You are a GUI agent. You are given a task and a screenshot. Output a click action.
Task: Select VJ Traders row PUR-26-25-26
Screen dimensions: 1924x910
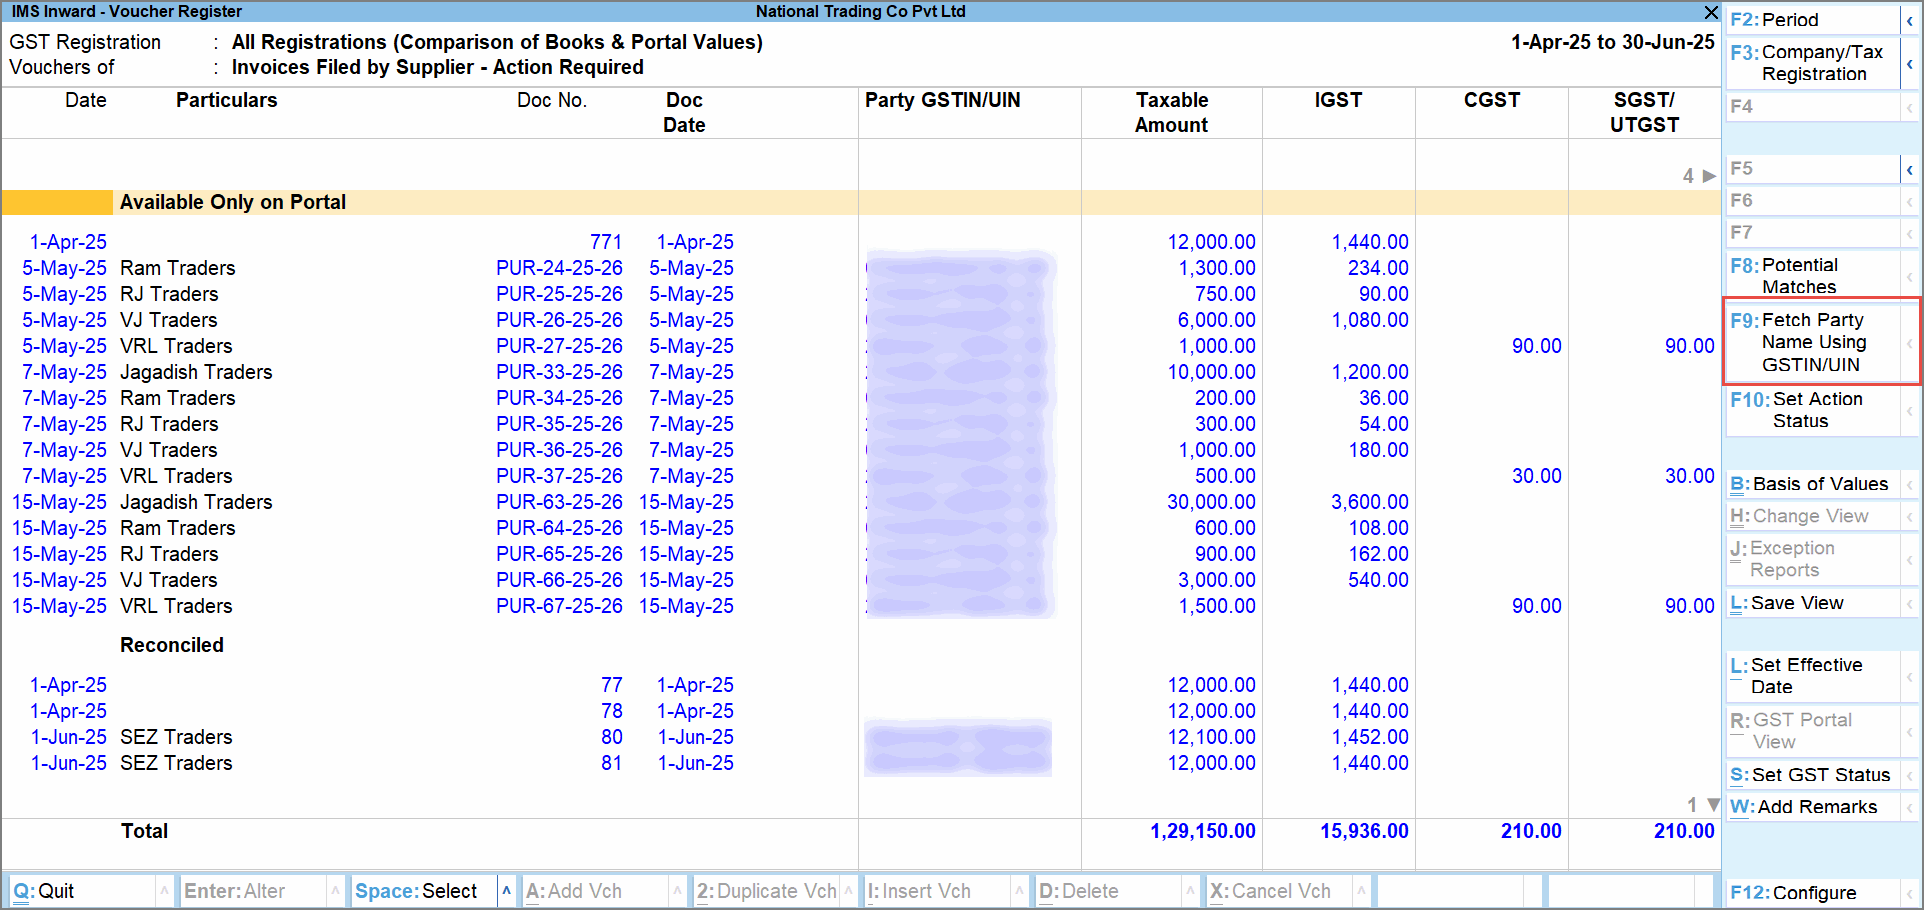click(x=860, y=320)
